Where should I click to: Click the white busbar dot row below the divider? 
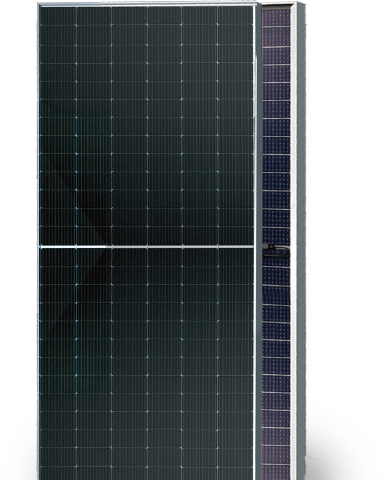(x=146, y=266)
